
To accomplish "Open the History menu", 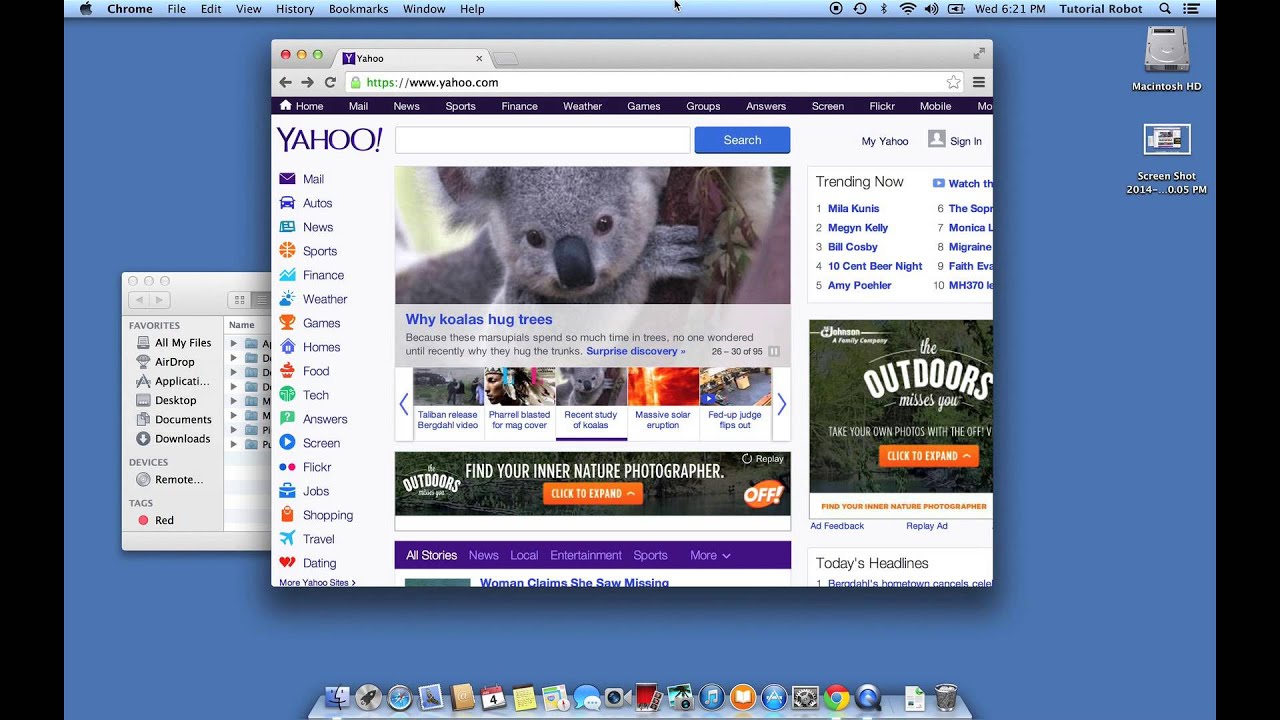I will 294,8.
